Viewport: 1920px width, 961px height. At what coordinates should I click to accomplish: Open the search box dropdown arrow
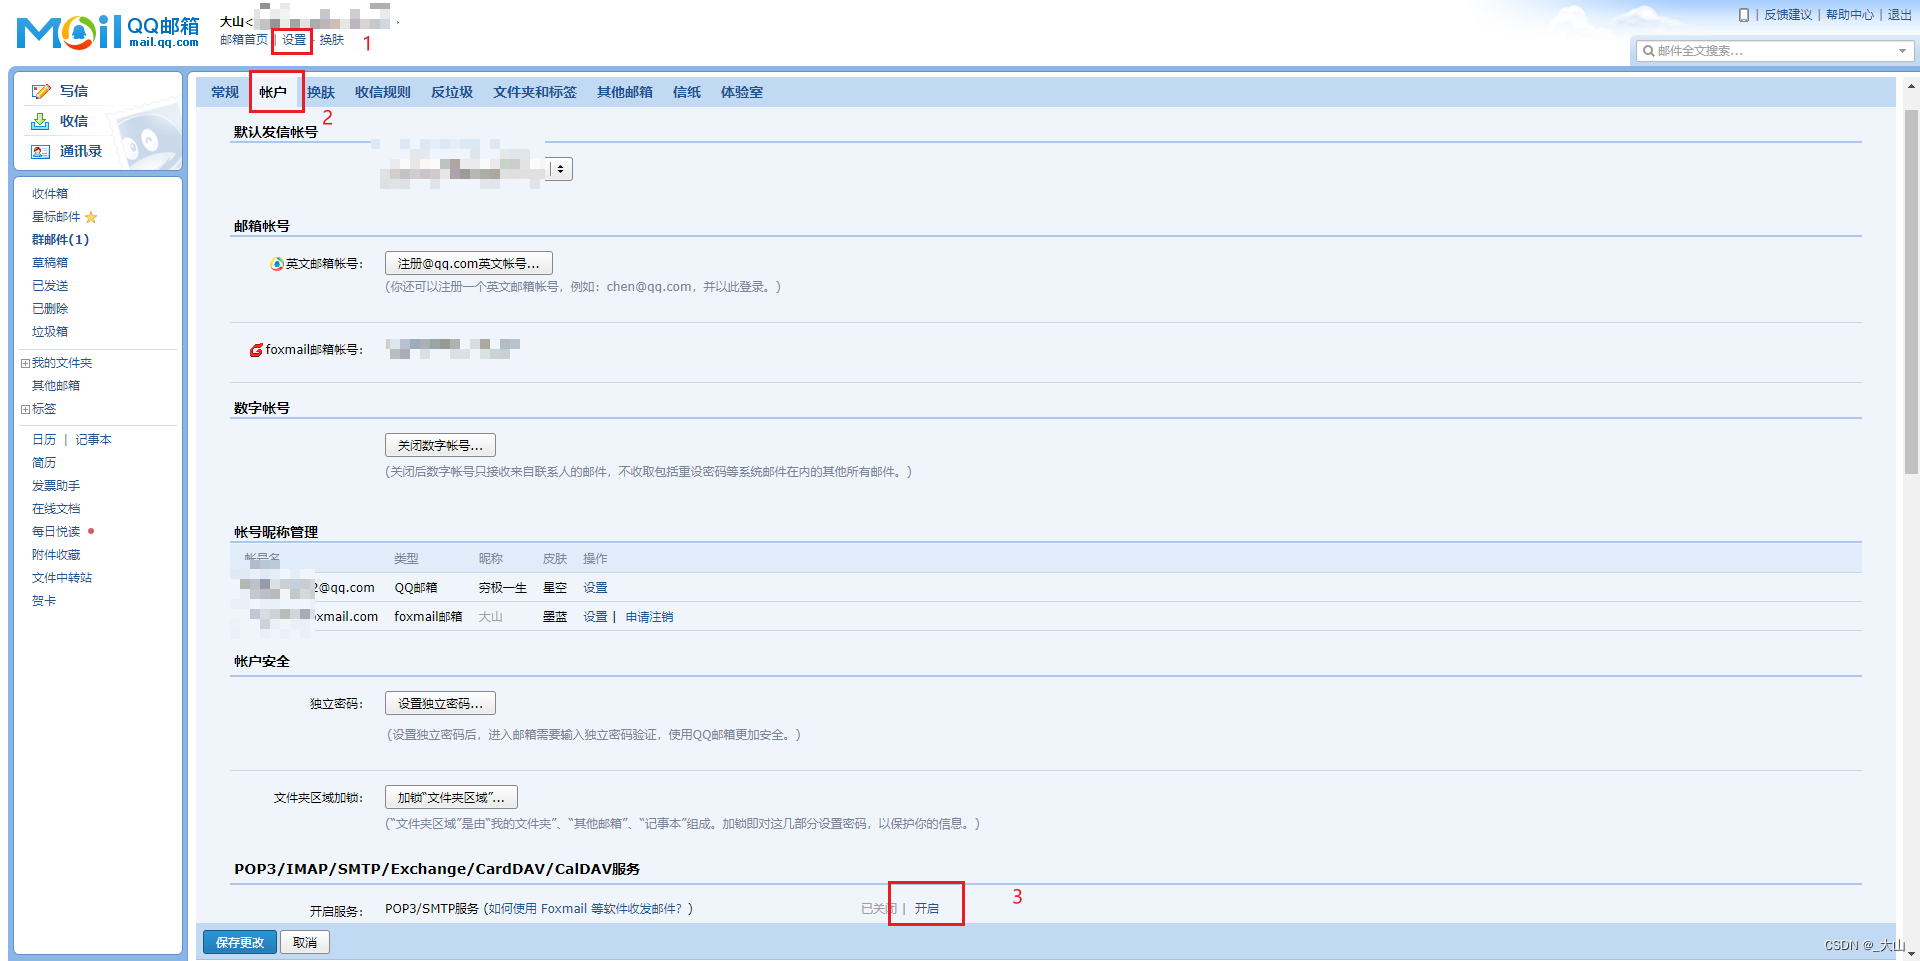tap(1902, 51)
